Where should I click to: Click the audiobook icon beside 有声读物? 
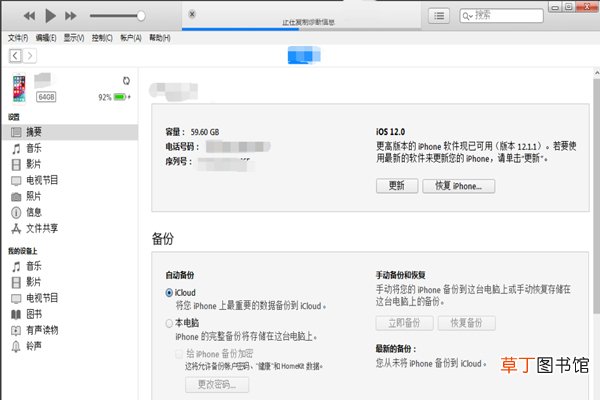[16, 330]
